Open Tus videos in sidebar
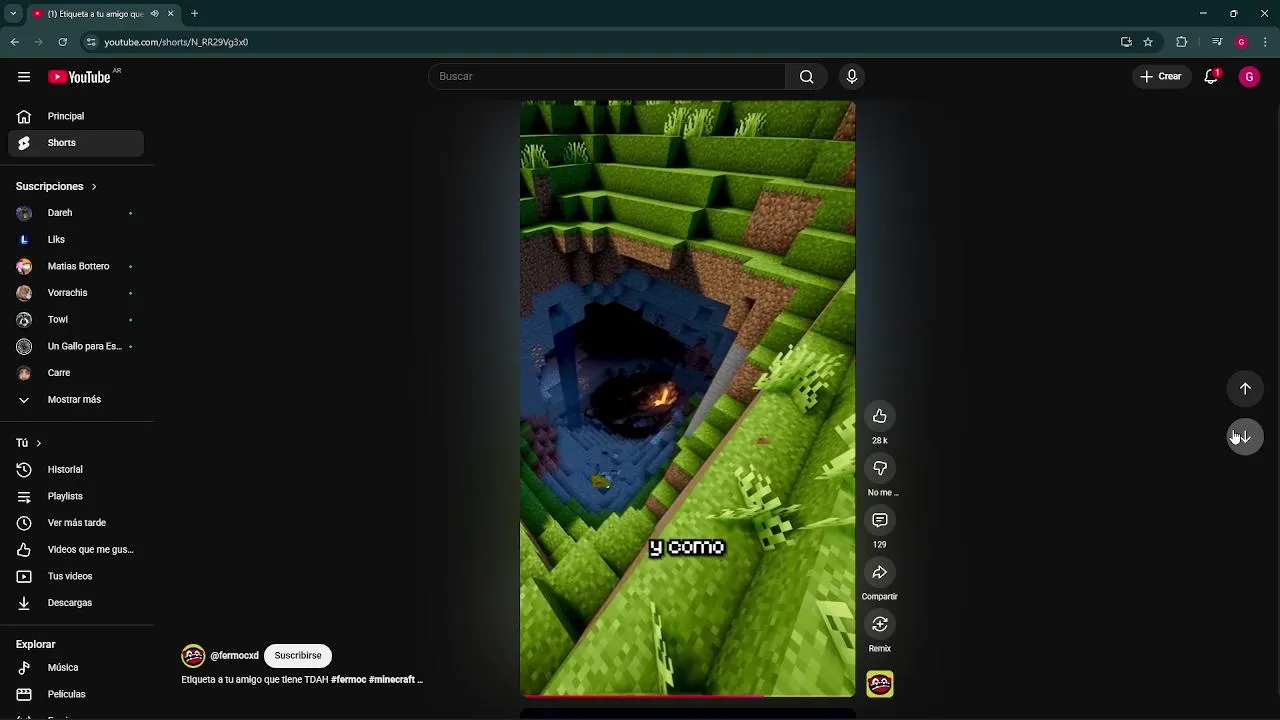The height and width of the screenshot is (720, 1280). (x=76, y=576)
